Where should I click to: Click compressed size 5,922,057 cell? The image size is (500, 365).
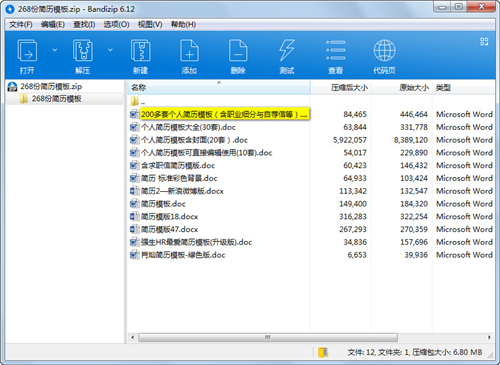point(350,140)
